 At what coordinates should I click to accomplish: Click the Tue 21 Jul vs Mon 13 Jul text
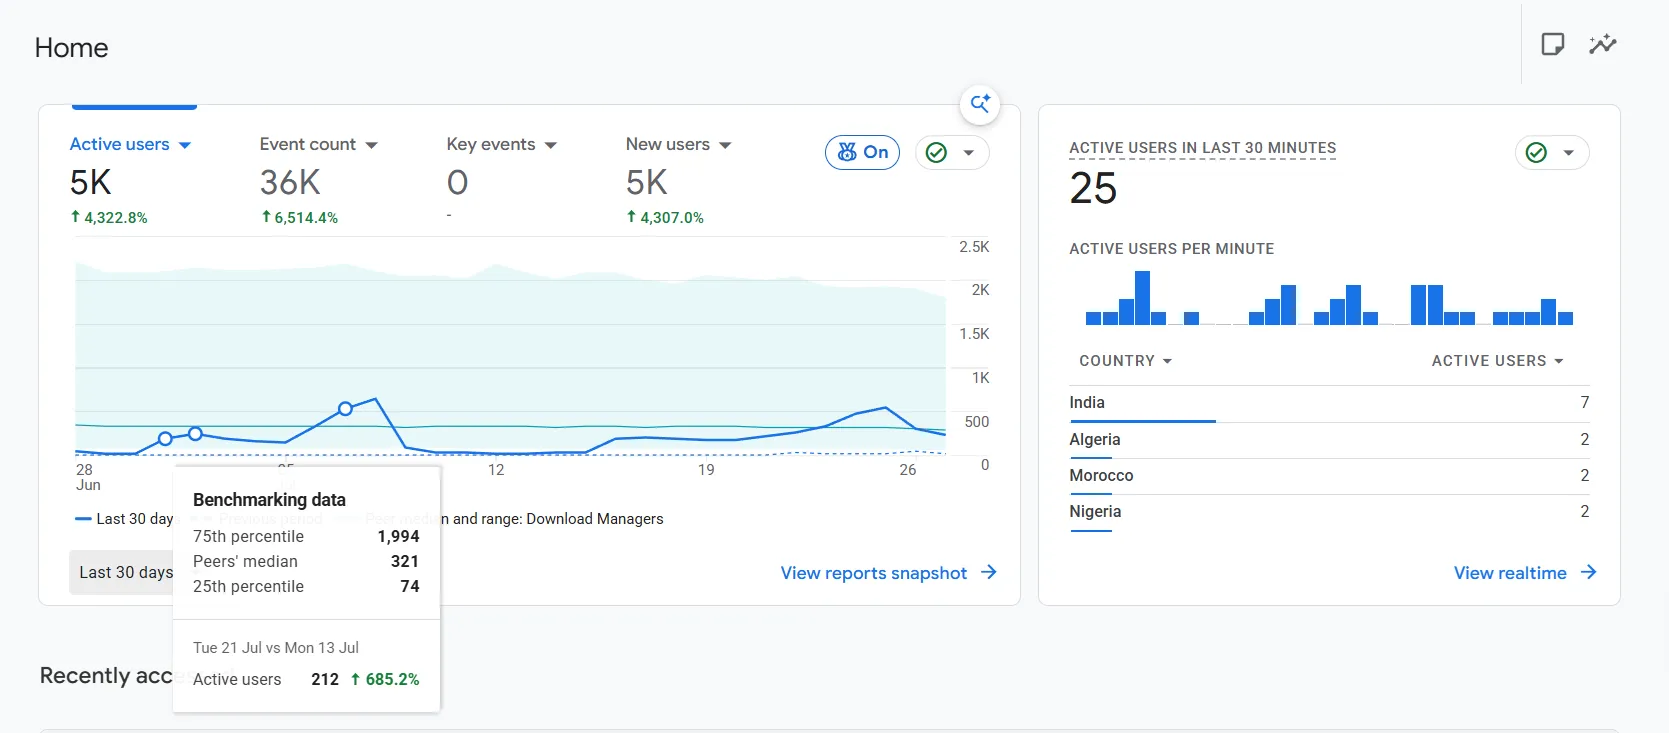point(276,648)
